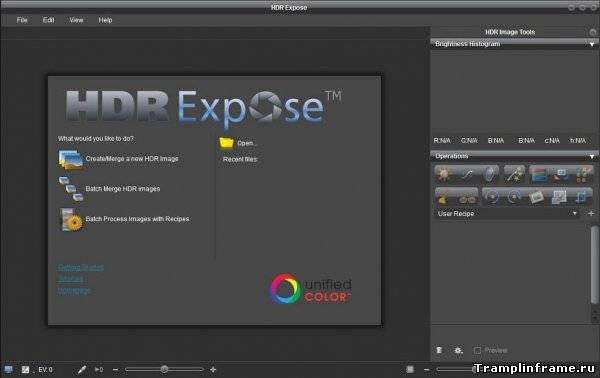600x378 pixels.
Task: Click the trash icon beside Preview
Action: [x=439, y=350]
